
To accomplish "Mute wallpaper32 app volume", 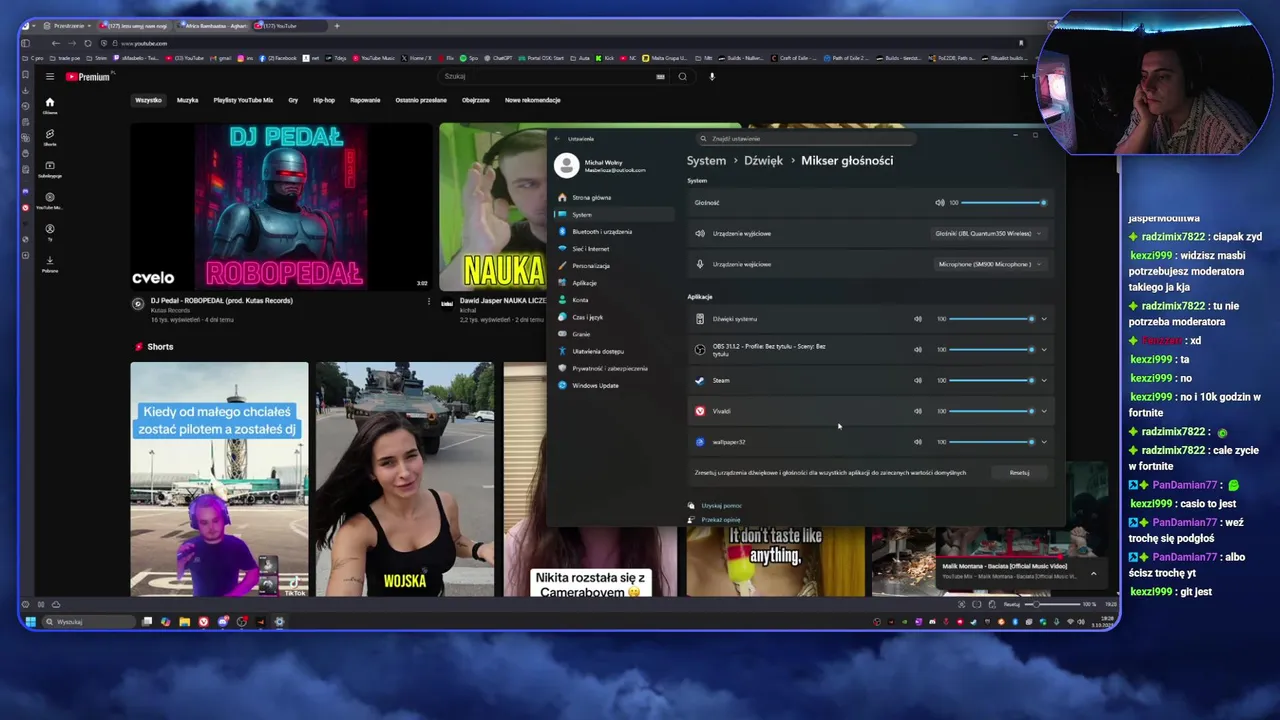I will 917,442.
